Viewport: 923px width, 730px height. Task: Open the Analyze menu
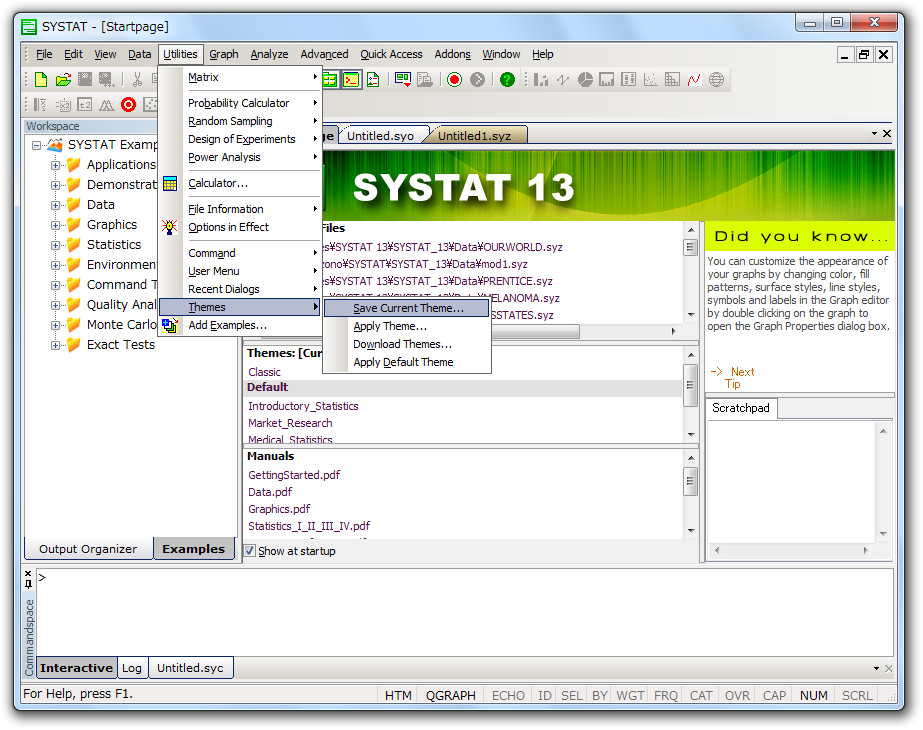(269, 54)
